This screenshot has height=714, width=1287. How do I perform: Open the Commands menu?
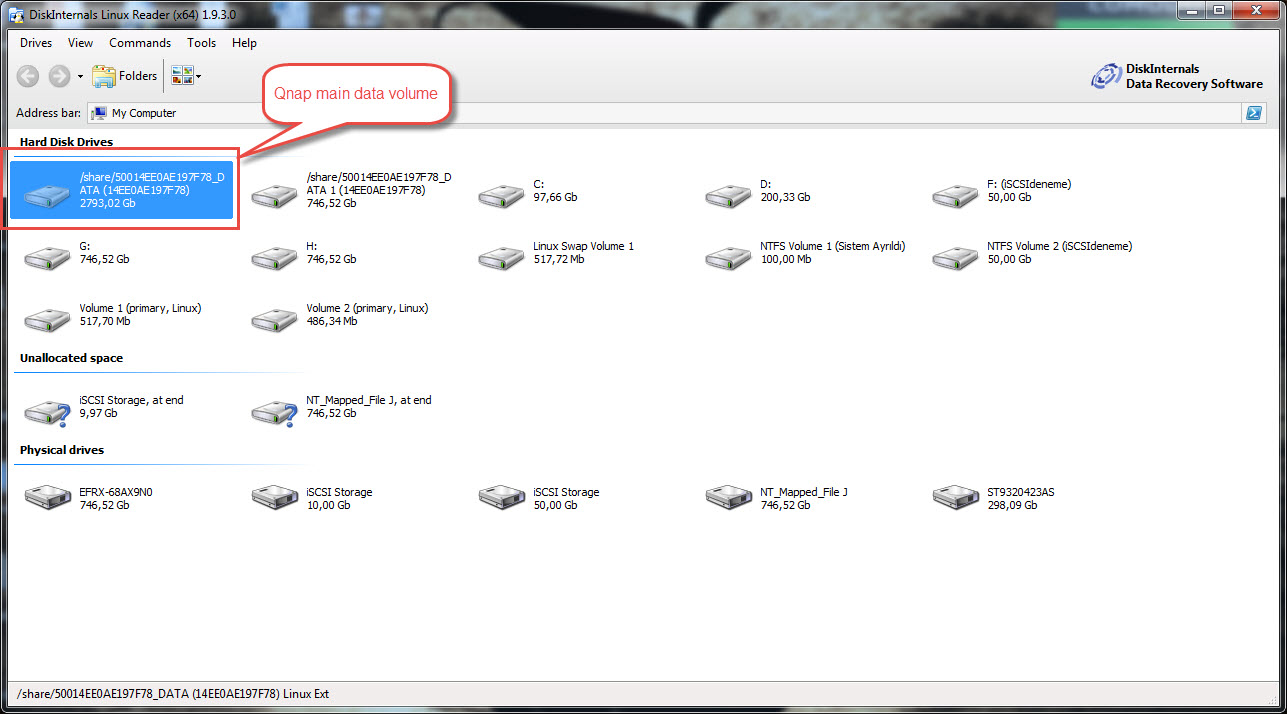point(140,43)
